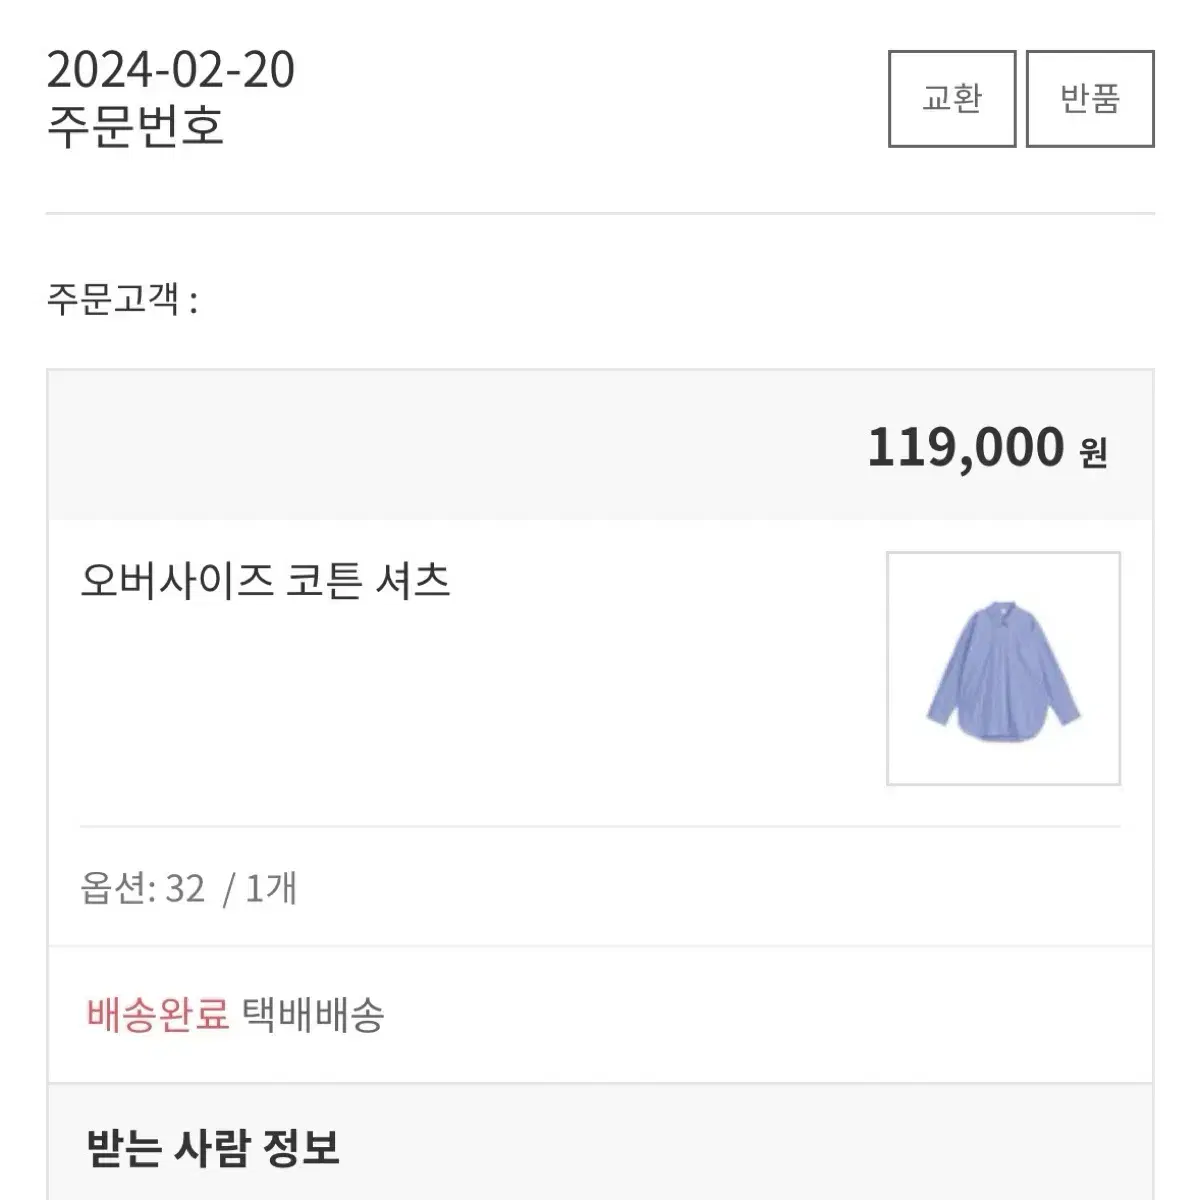Select the 주문번호 order number label

pos(135,126)
